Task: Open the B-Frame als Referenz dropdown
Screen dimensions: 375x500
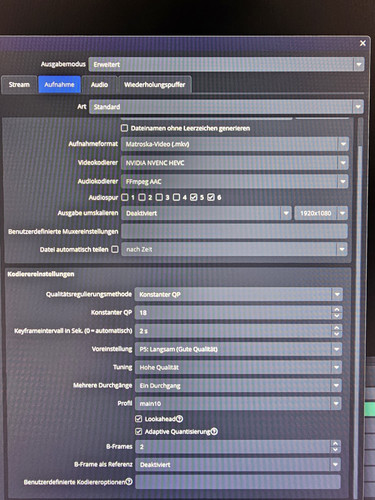Action: (238, 464)
